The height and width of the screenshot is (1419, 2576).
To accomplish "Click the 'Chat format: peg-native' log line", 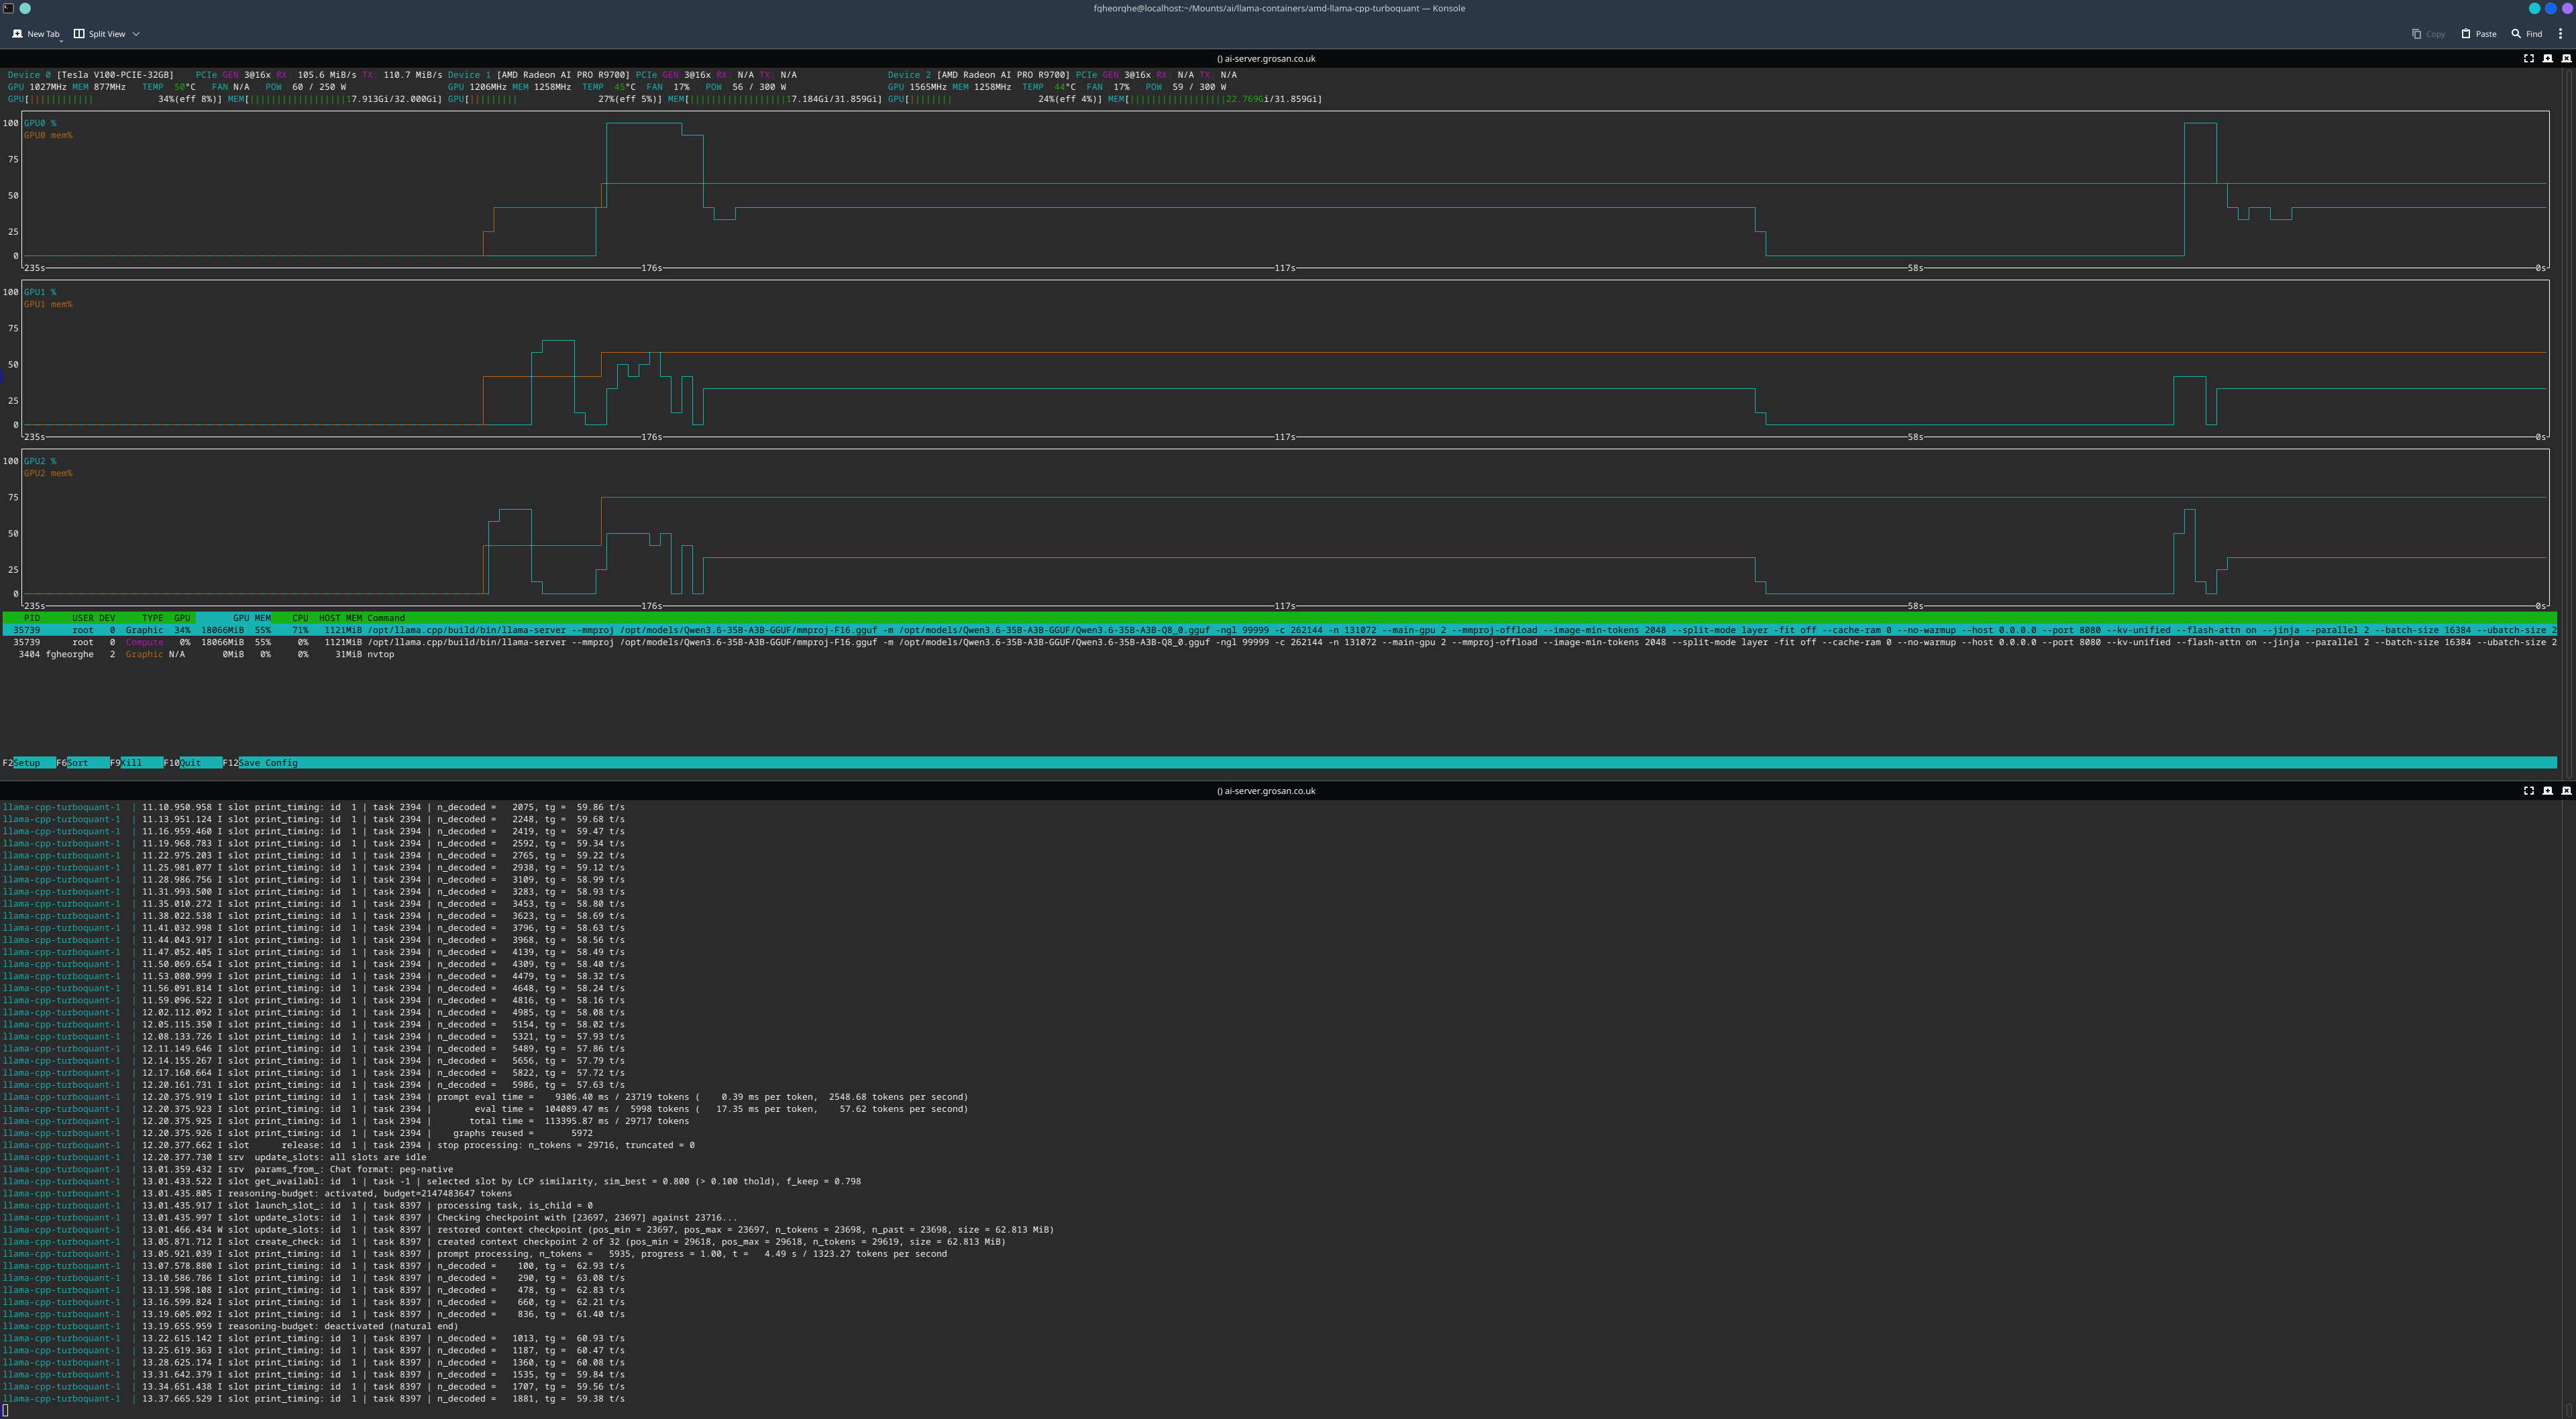I will [x=228, y=1169].
